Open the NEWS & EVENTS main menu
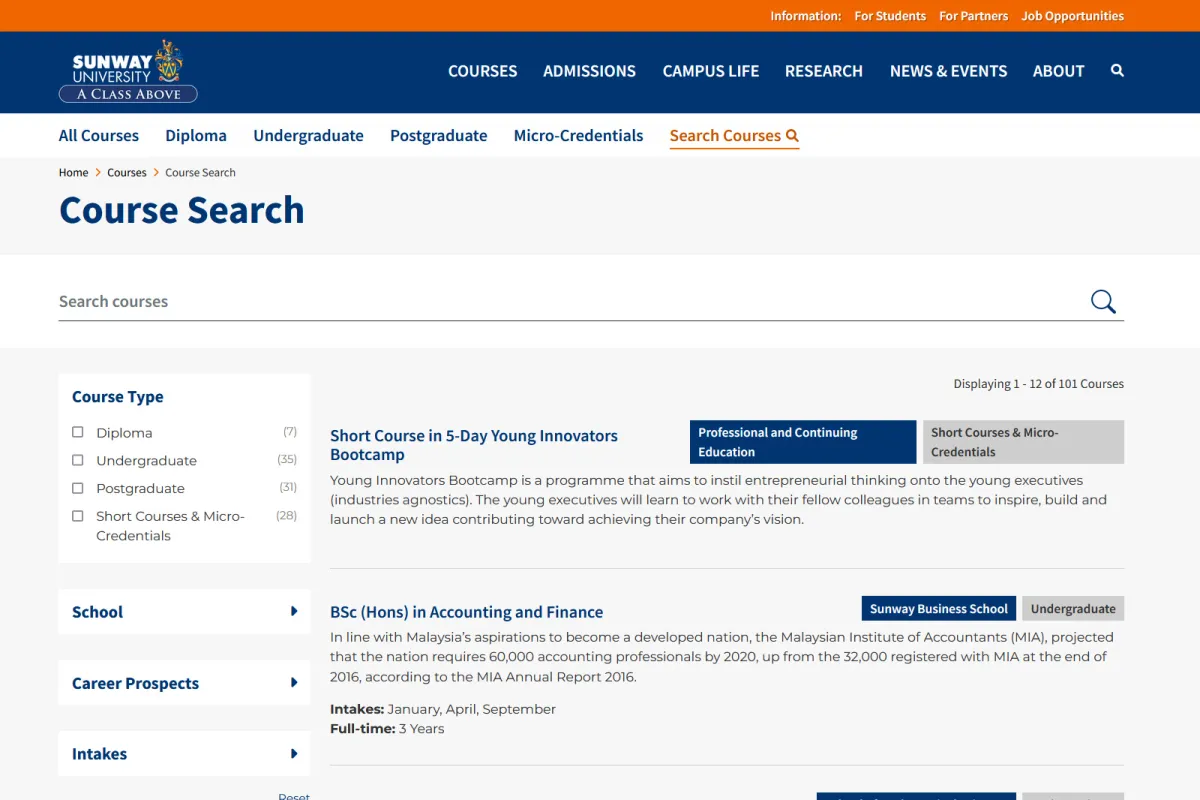Image resolution: width=1200 pixels, height=800 pixels. [949, 71]
